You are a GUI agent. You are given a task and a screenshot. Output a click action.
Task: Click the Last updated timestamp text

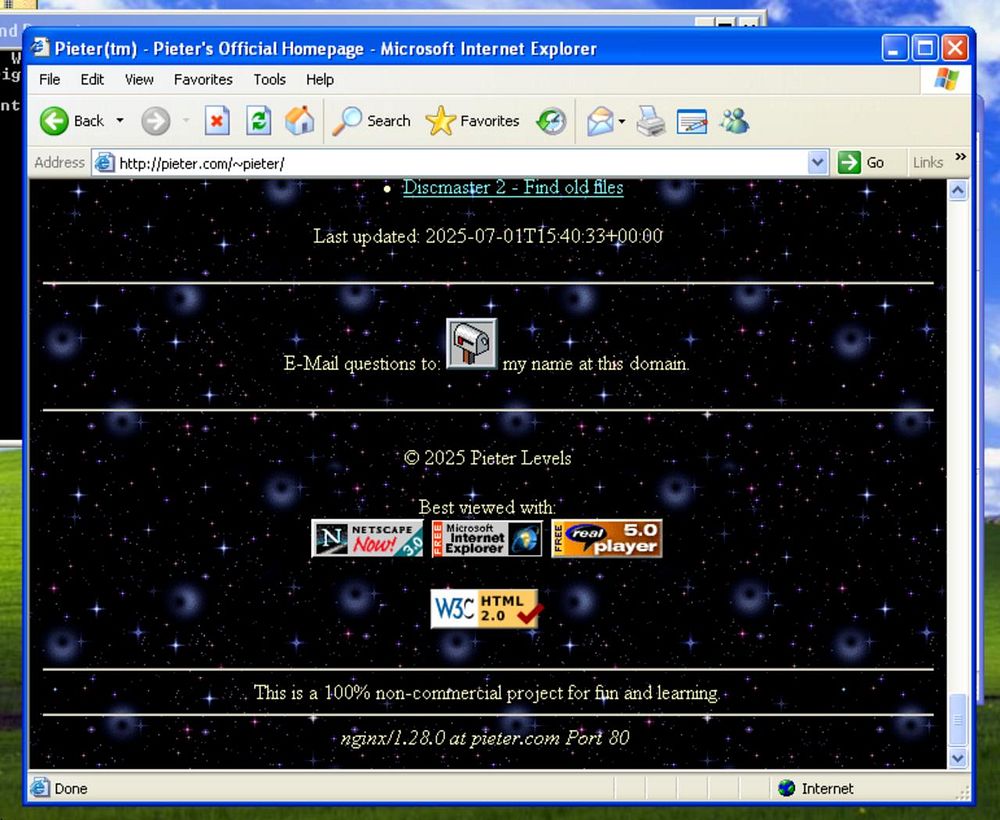pos(488,236)
